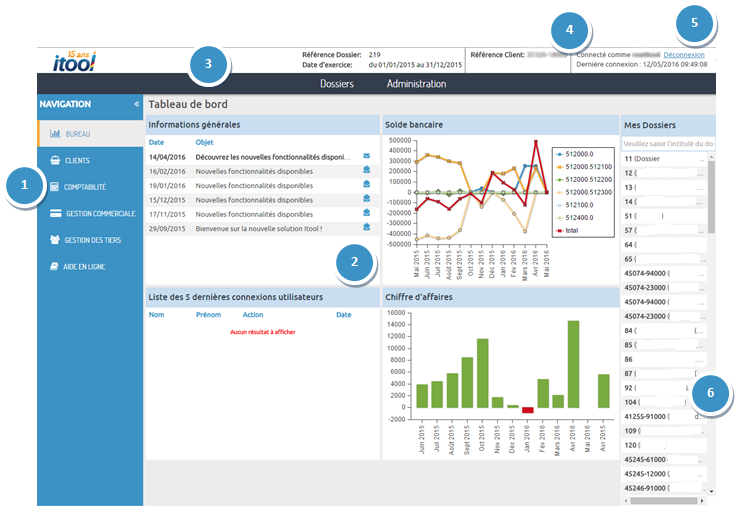Open the envelope icon for the 29/09/2015 message
This screenshot has height=506, width=735.
pyautogui.click(x=367, y=227)
